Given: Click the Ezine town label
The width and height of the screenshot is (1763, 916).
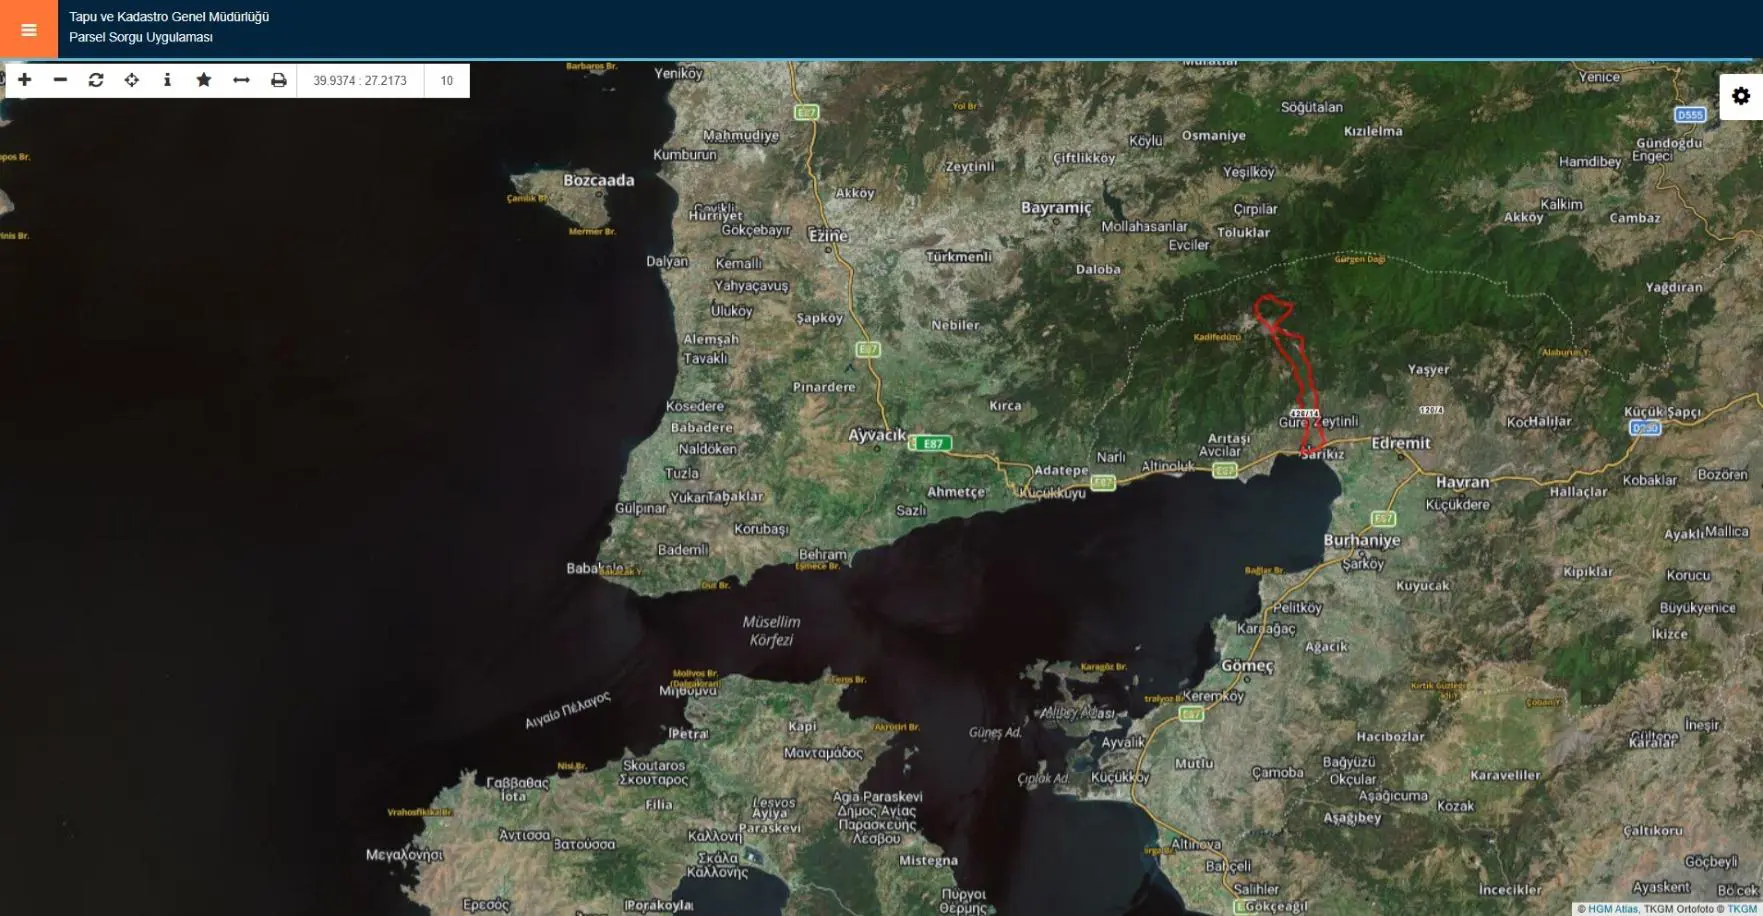Looking at the screenshot, I should pos(828,236).
